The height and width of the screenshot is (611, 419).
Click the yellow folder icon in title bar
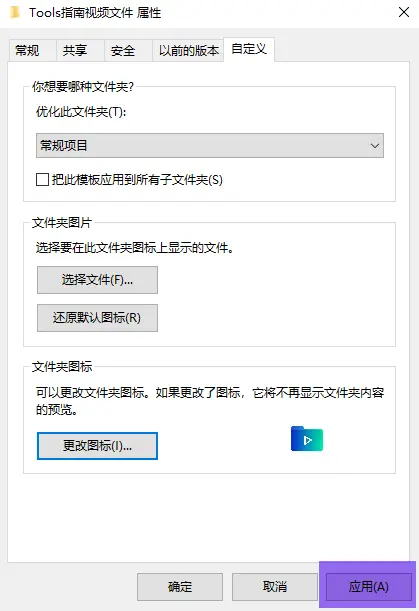[x=15, y=12]
